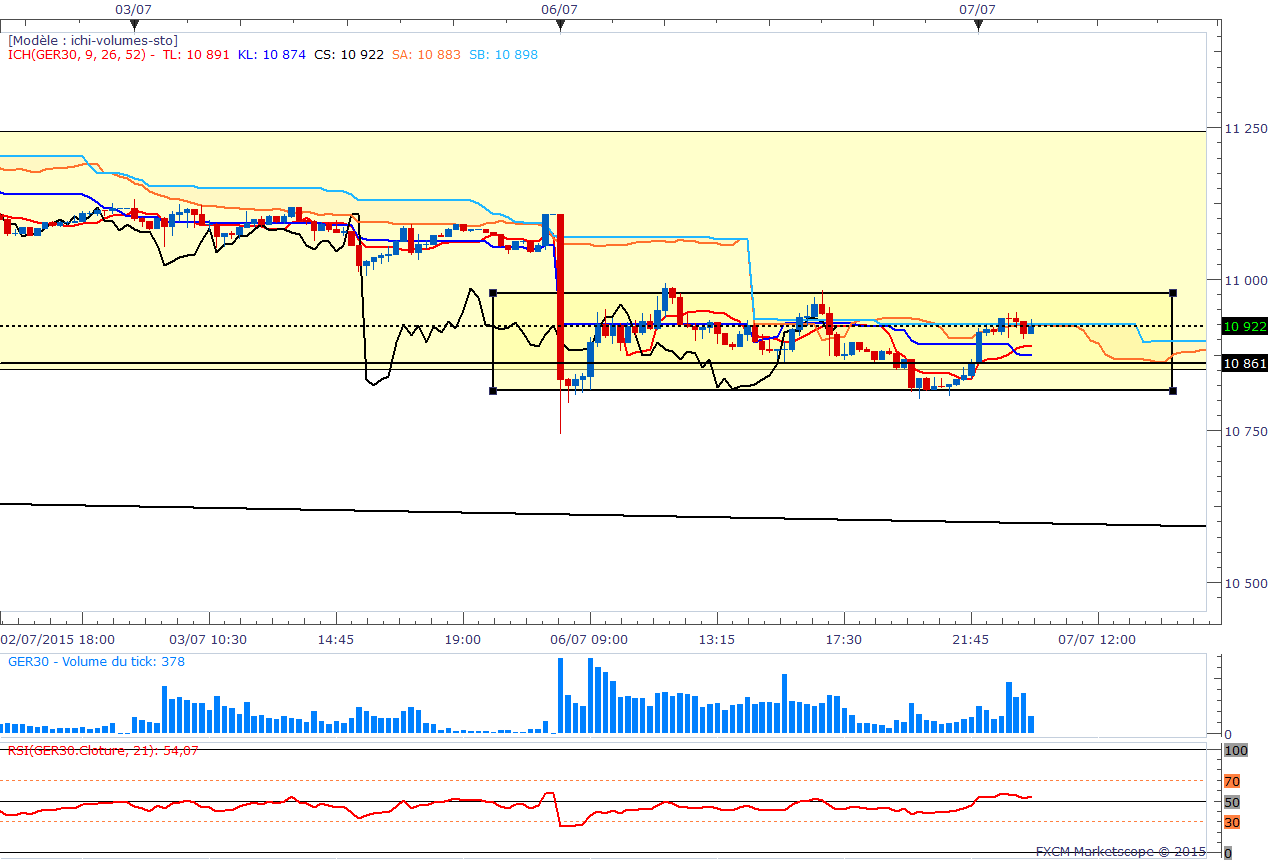Click the 06/07 date marker triangle
The image size is (1279, 860).
(561, 26)
